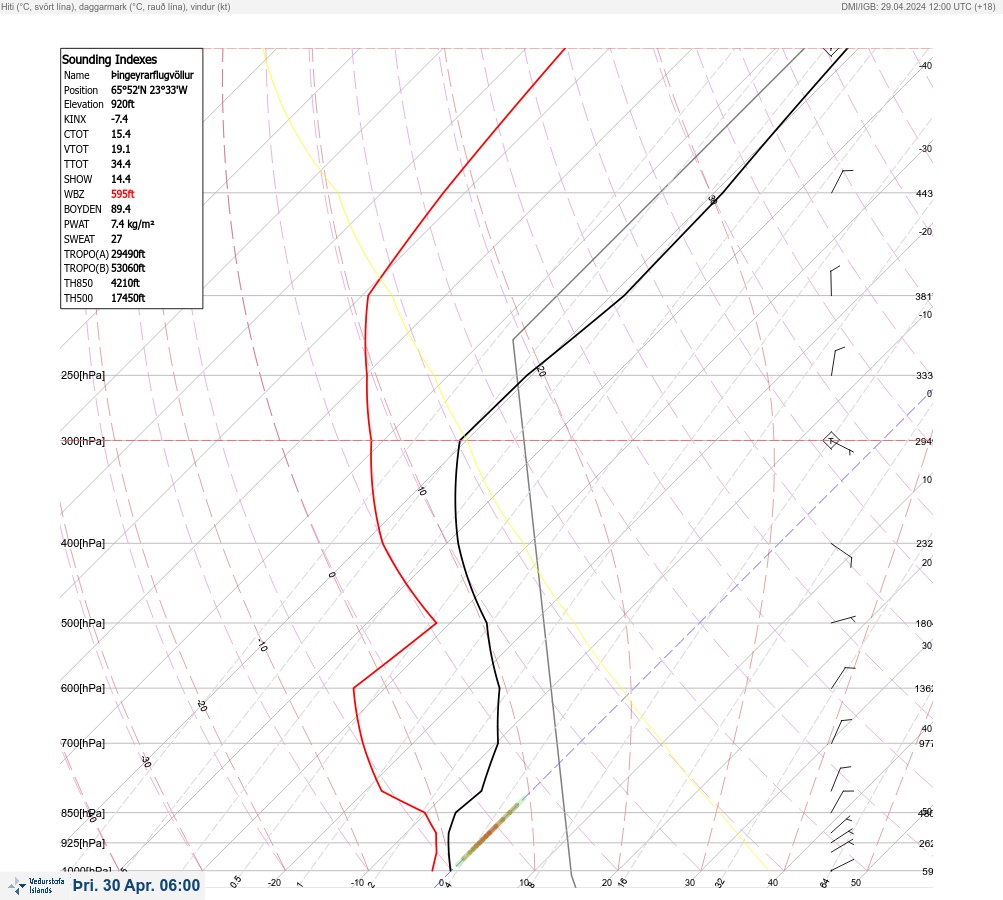Click the 400[hPa] pressure label
Image resolution: width=1003 pixels, height=900 pixels.
[83, 543]
